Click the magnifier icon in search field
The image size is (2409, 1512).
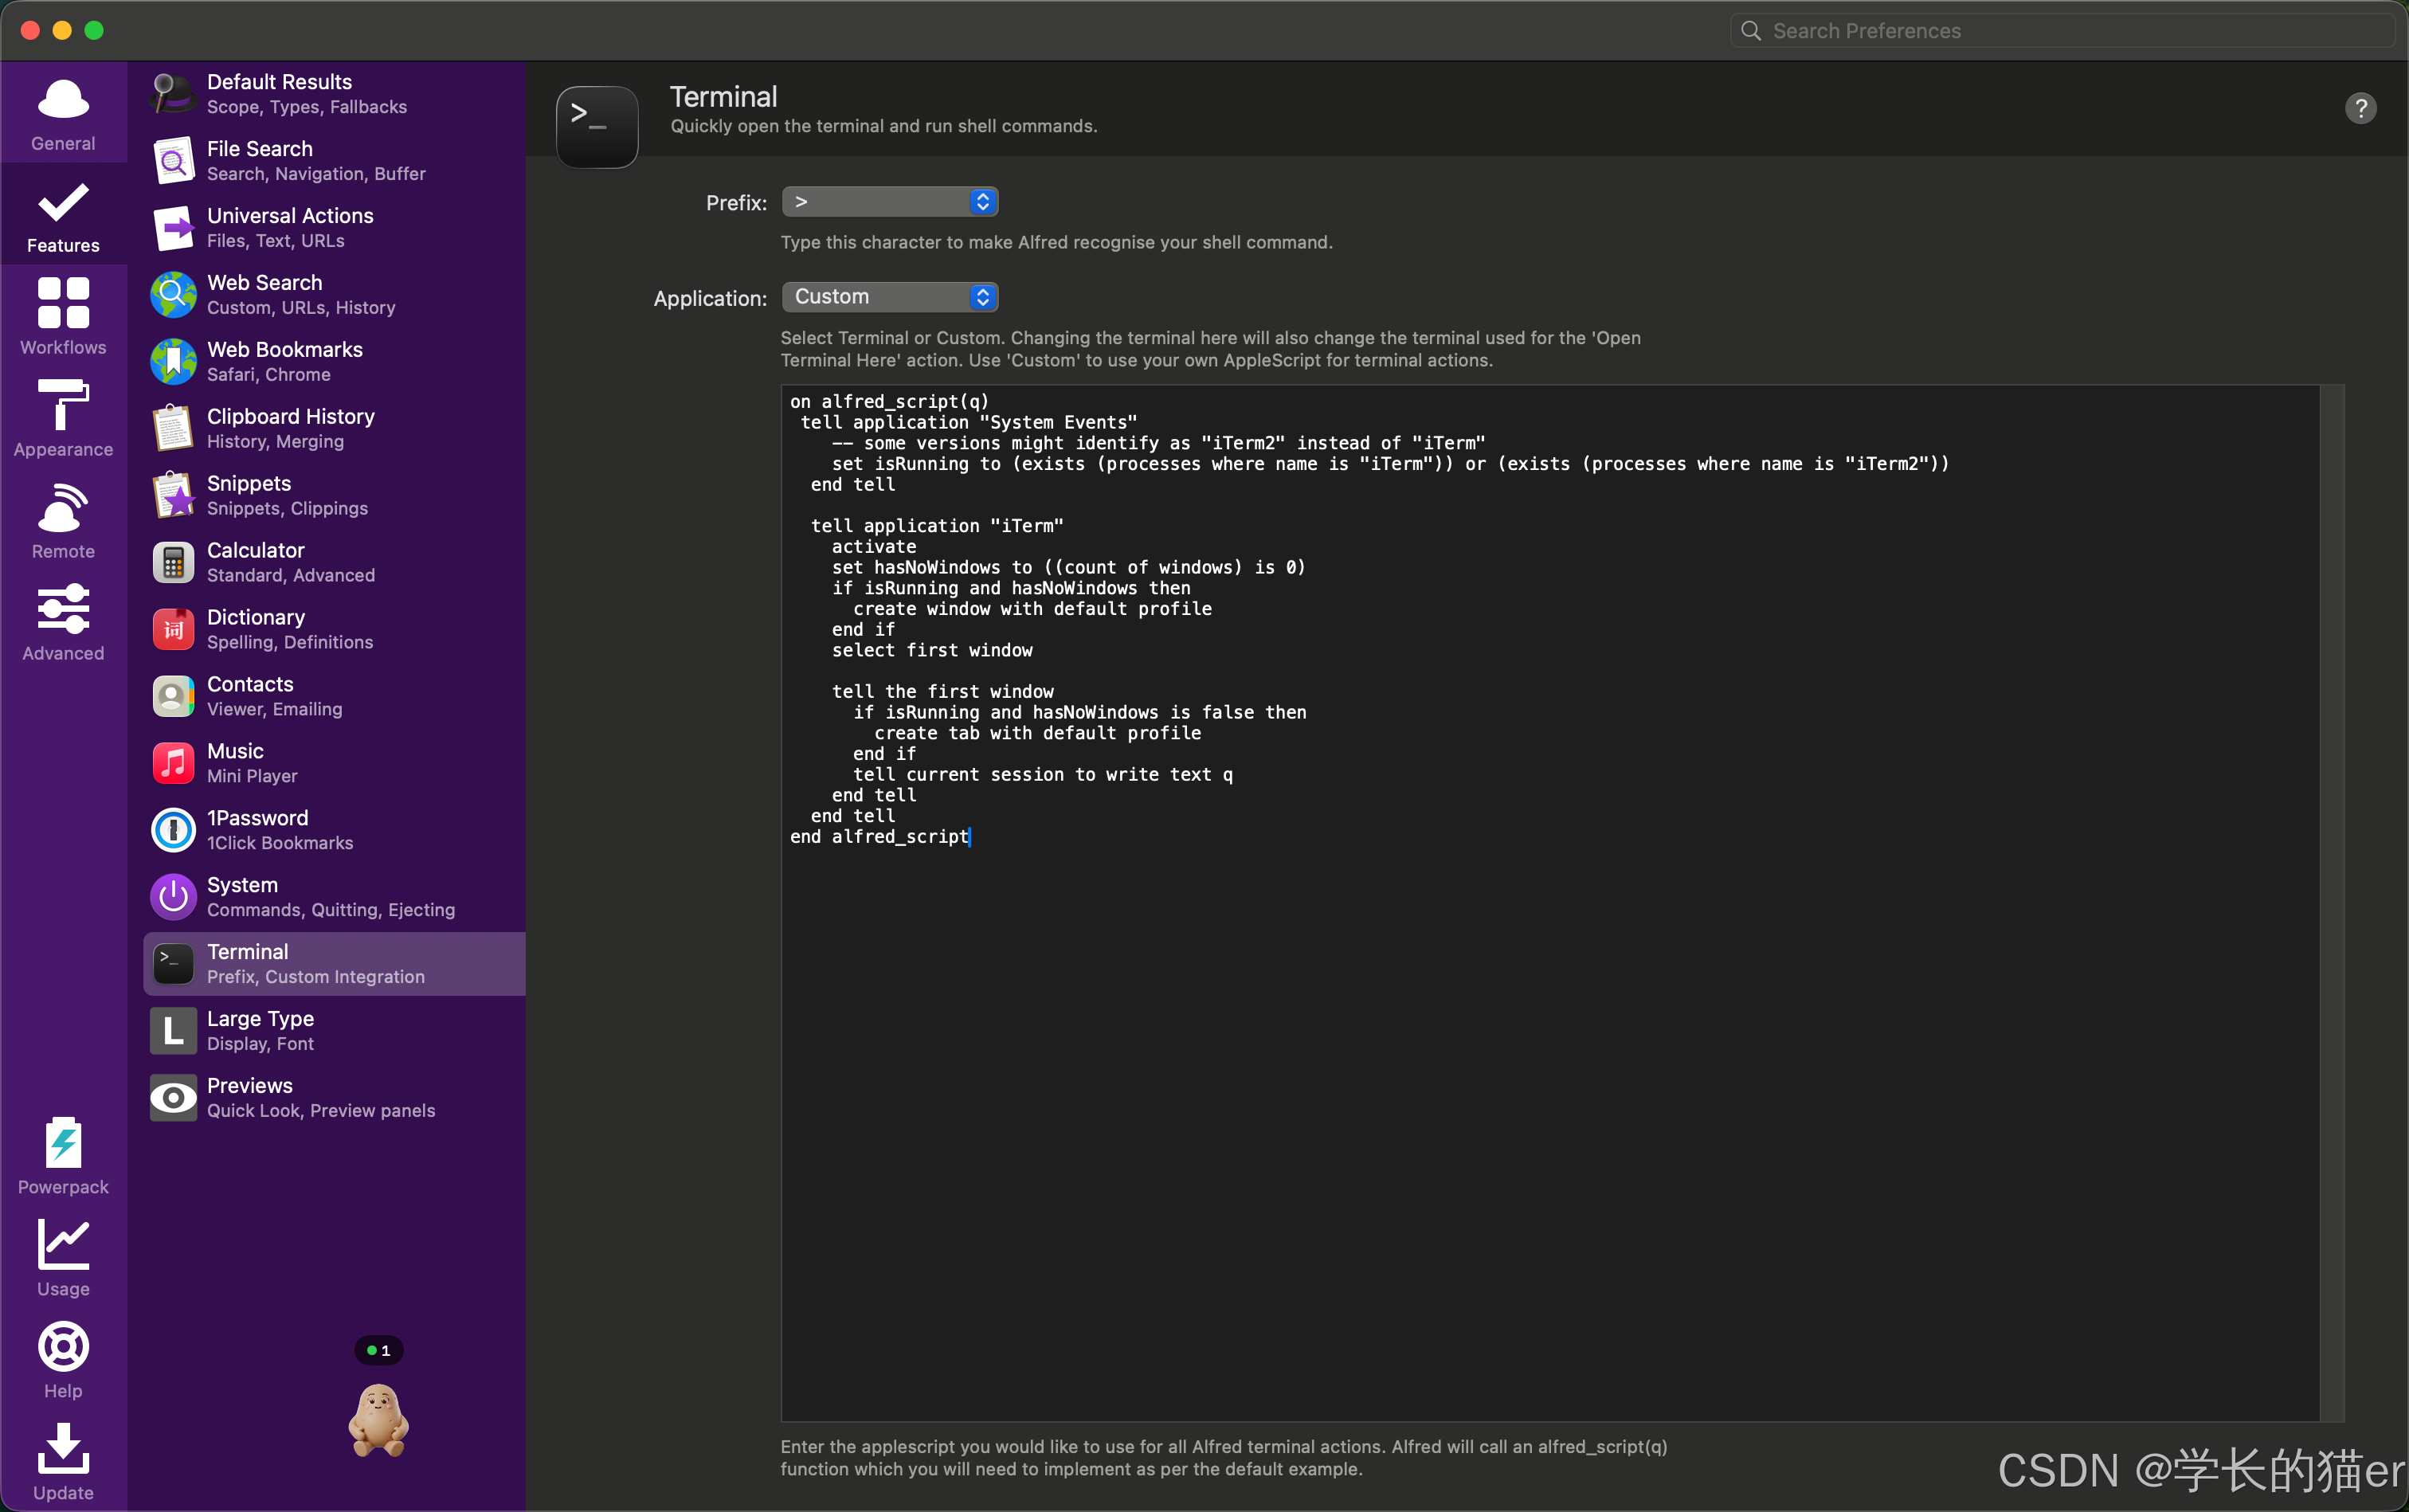coord(1751,31)
